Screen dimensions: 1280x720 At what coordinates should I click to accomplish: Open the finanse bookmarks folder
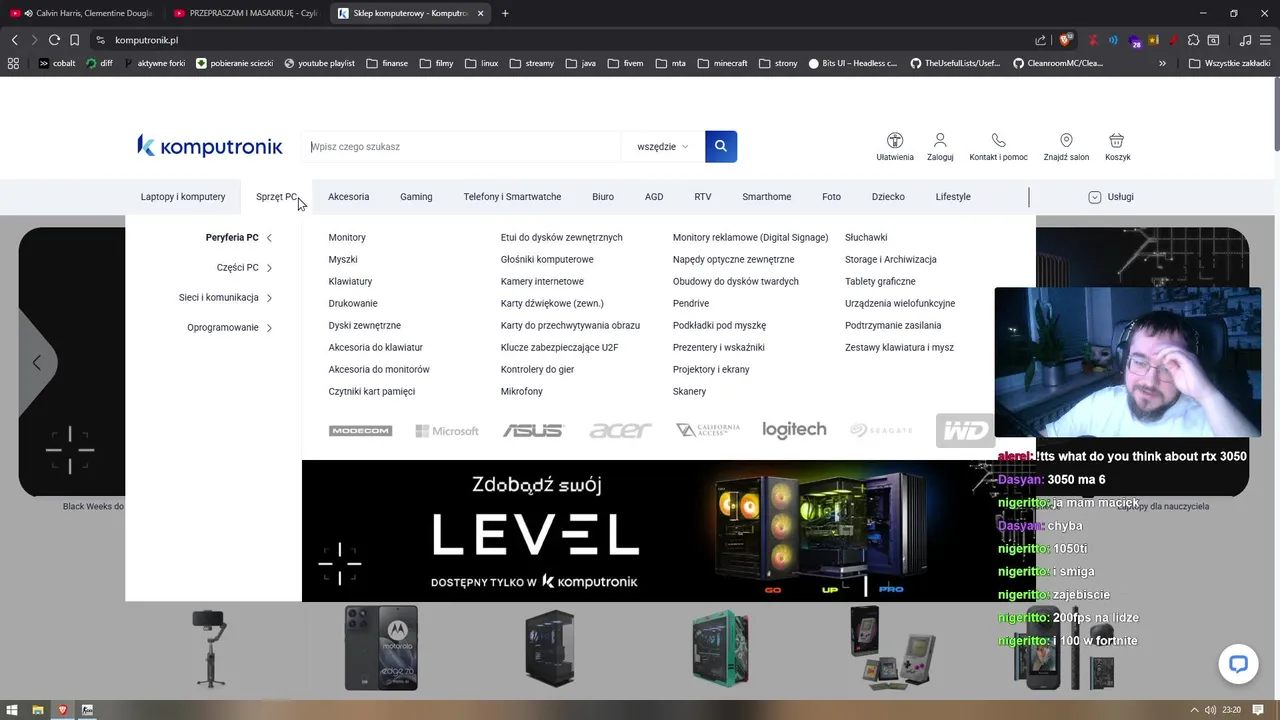tap(387, 63)
